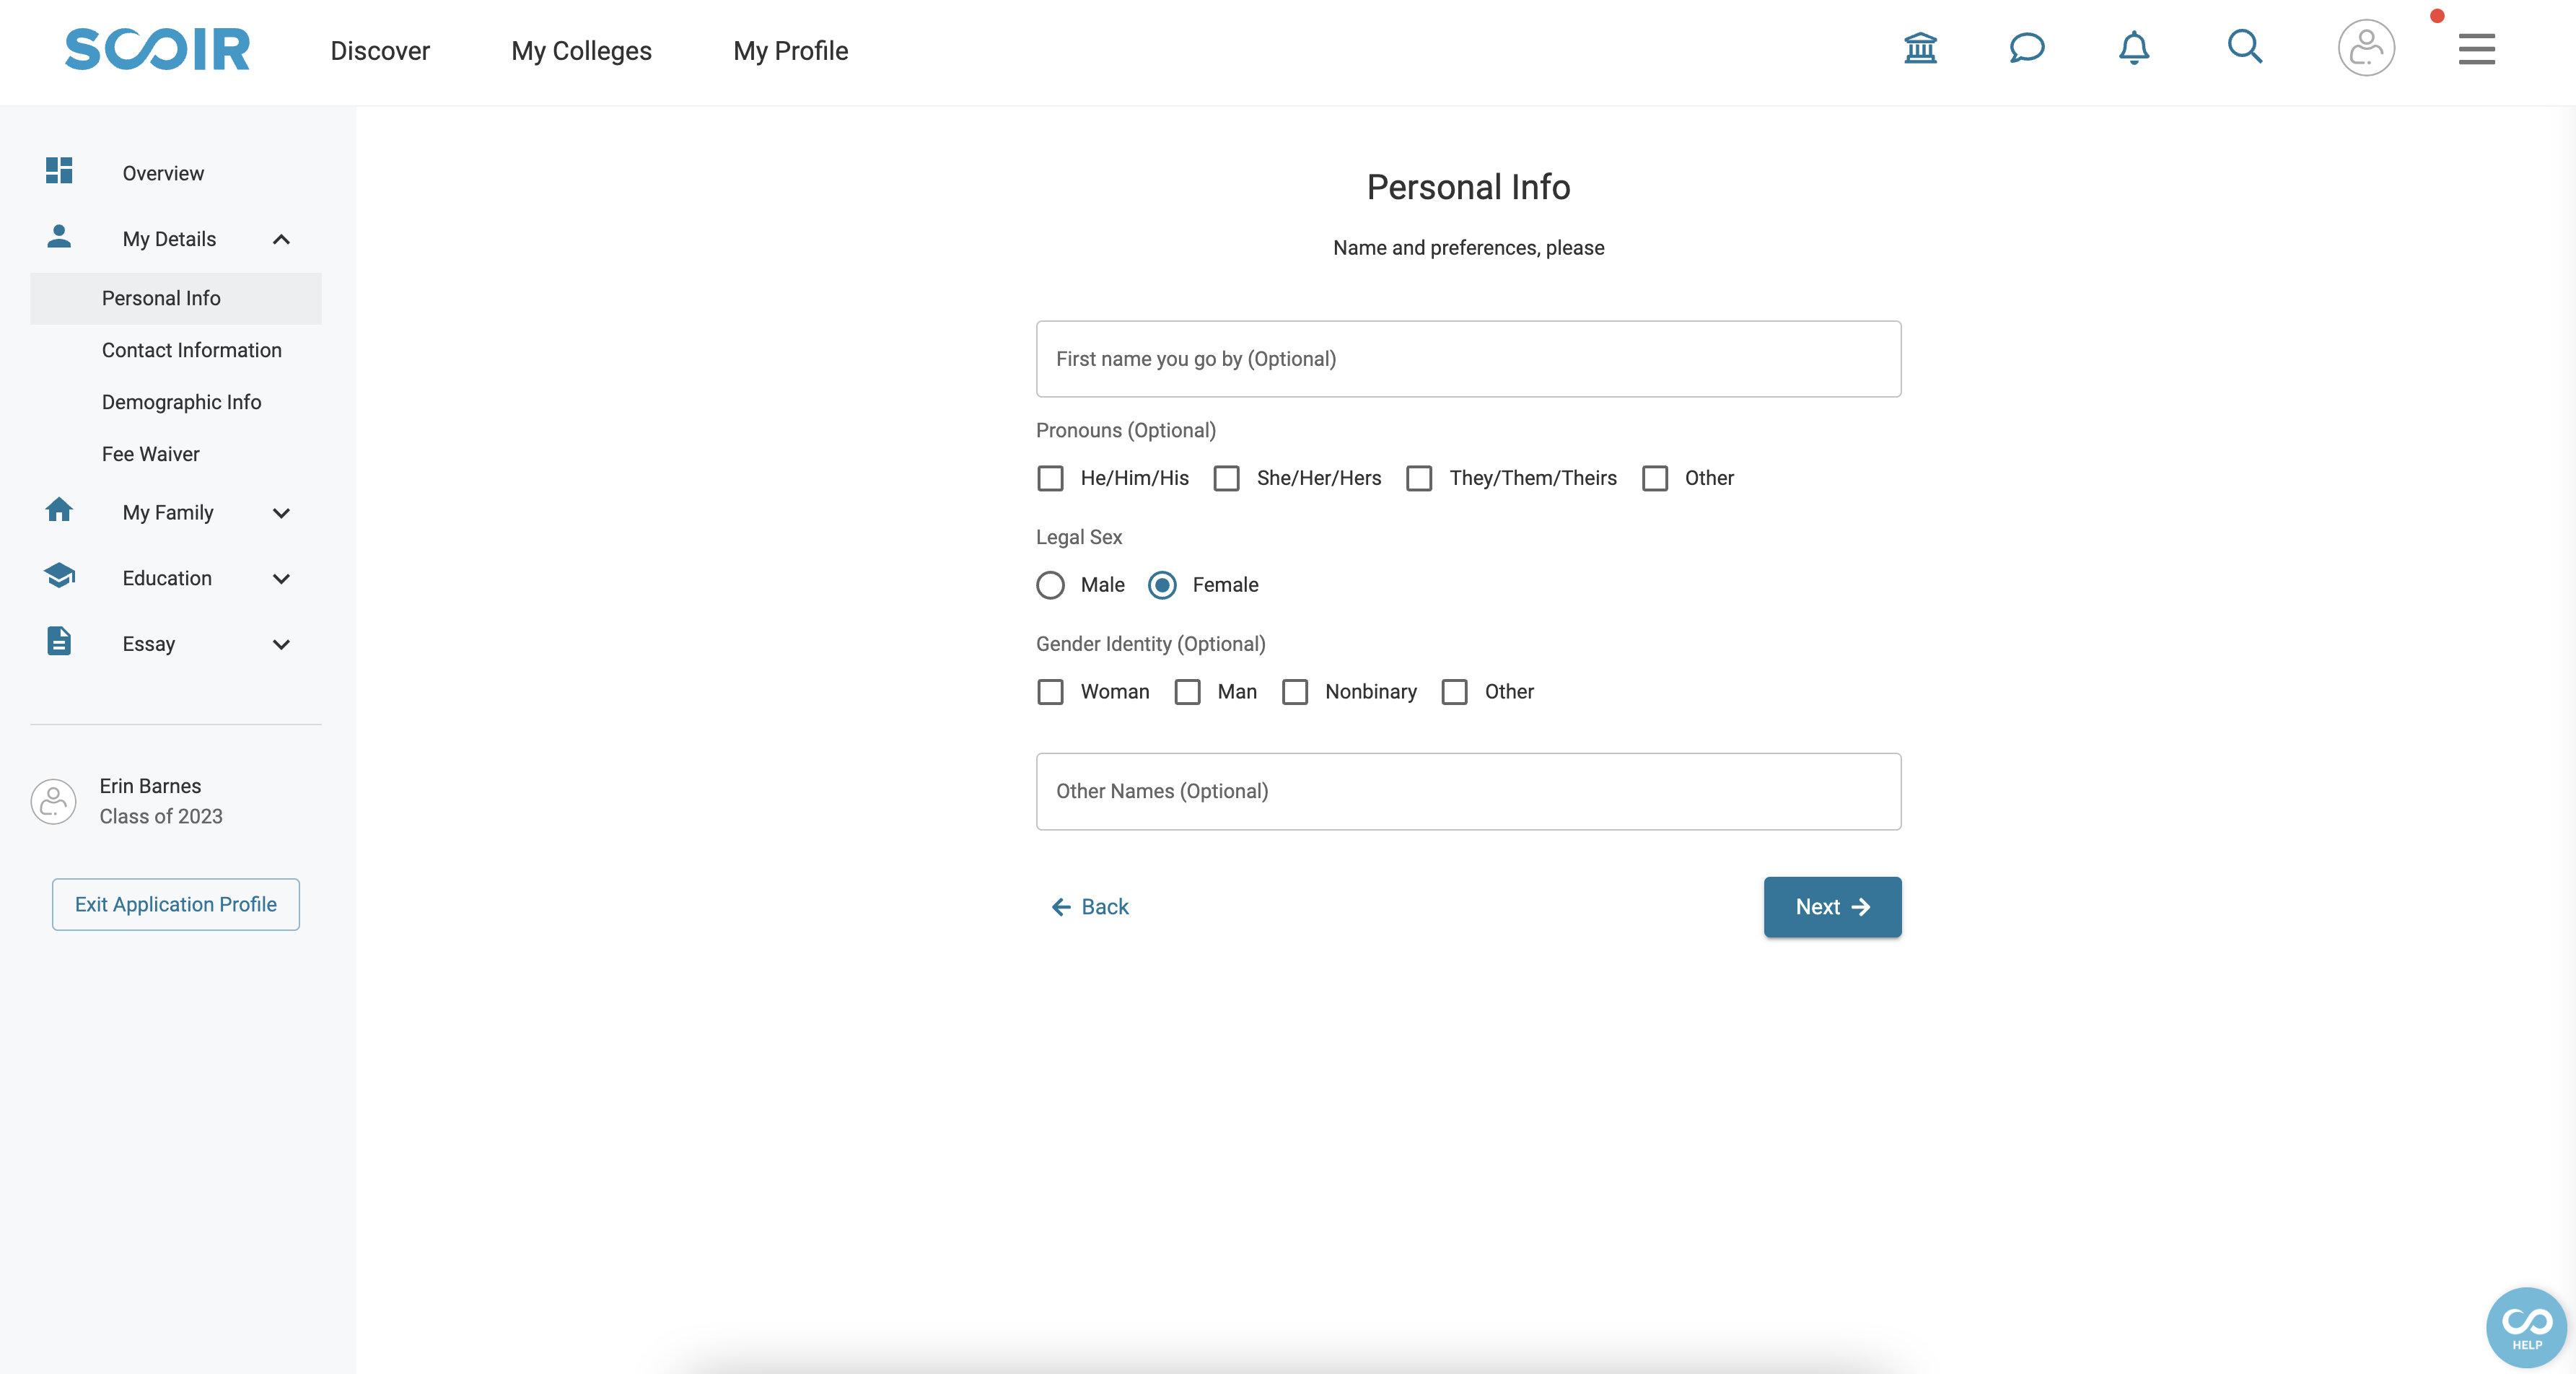
Task: Open the hamburger menu
Action: (x=2477, y=48)
